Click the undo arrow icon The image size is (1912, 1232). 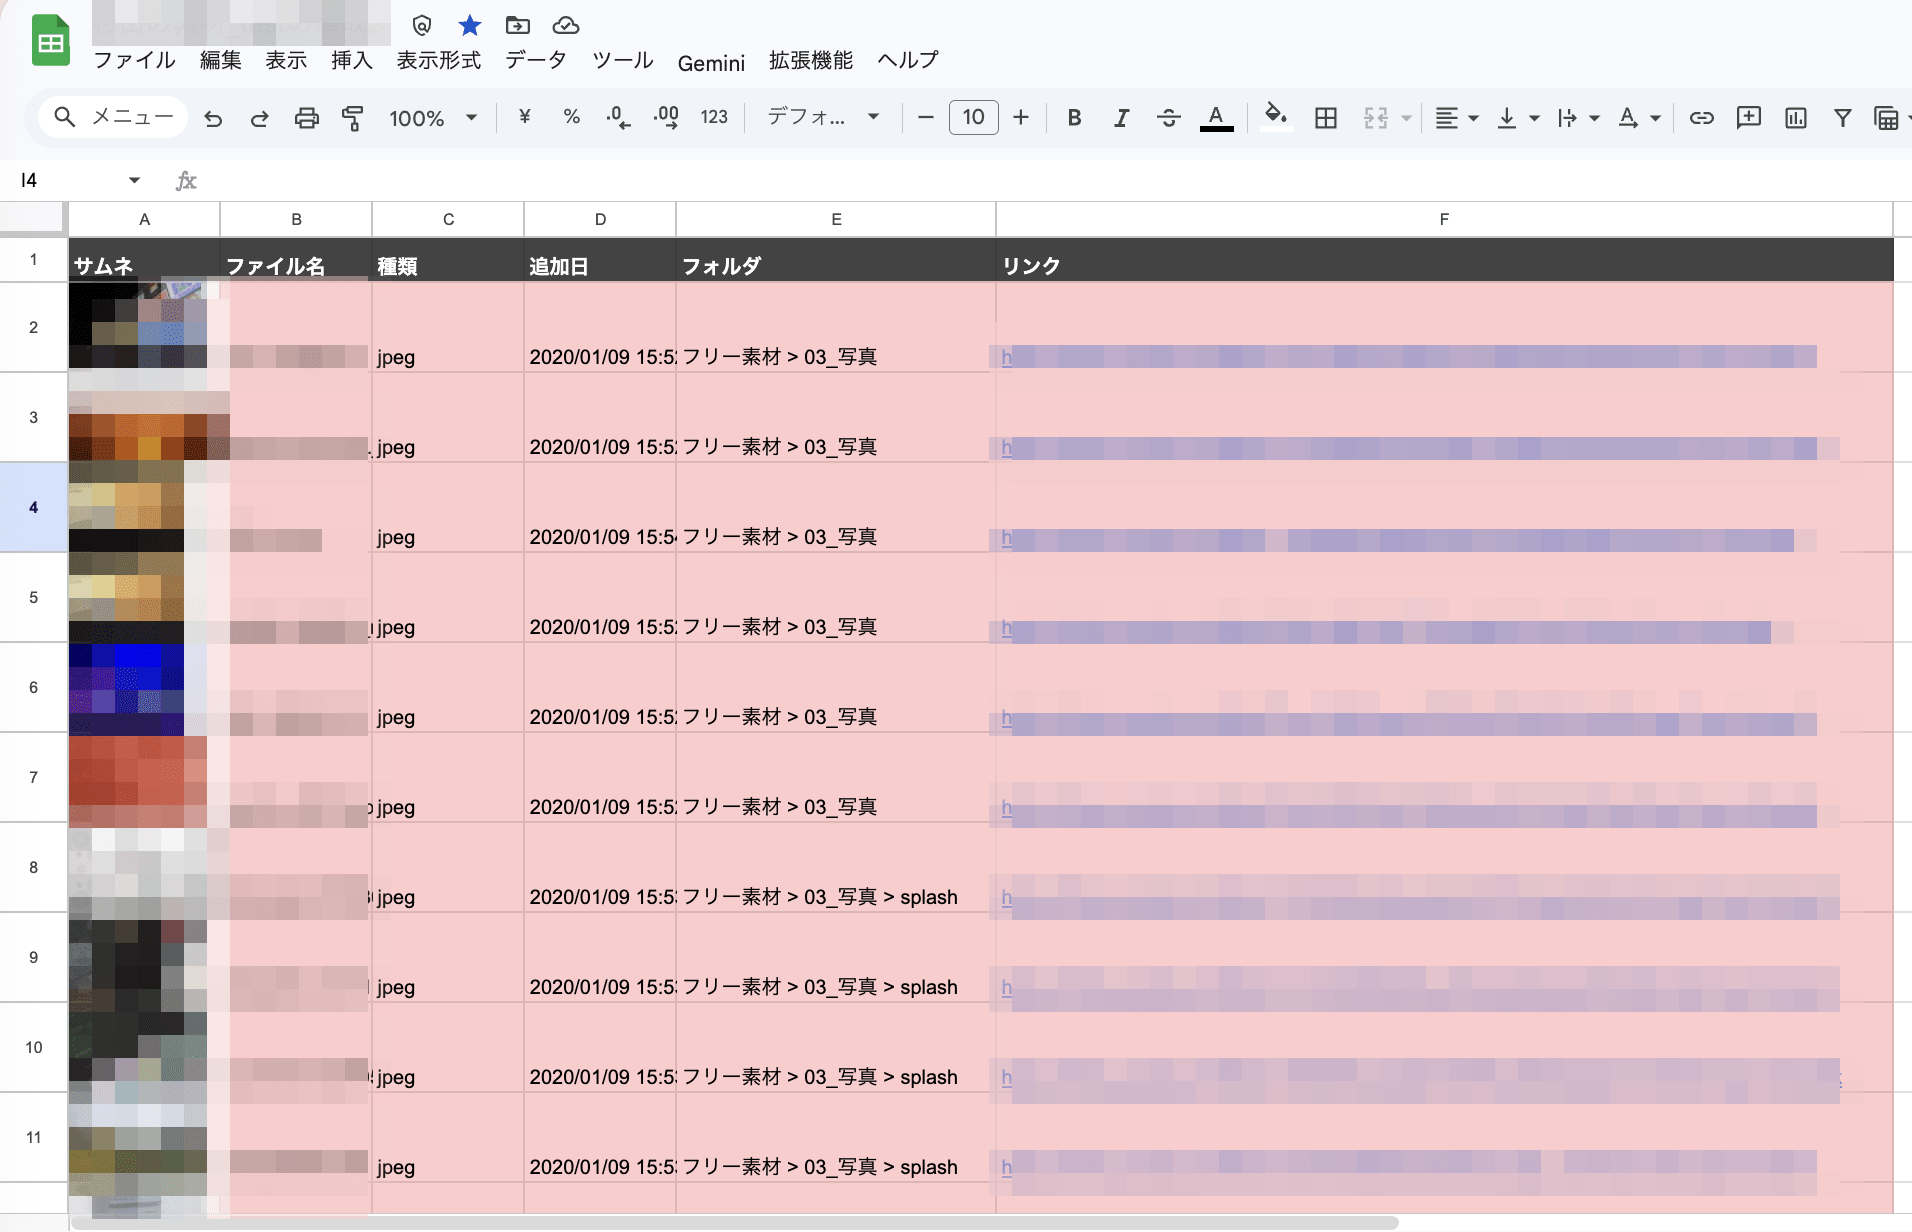[x=213, y=118]
